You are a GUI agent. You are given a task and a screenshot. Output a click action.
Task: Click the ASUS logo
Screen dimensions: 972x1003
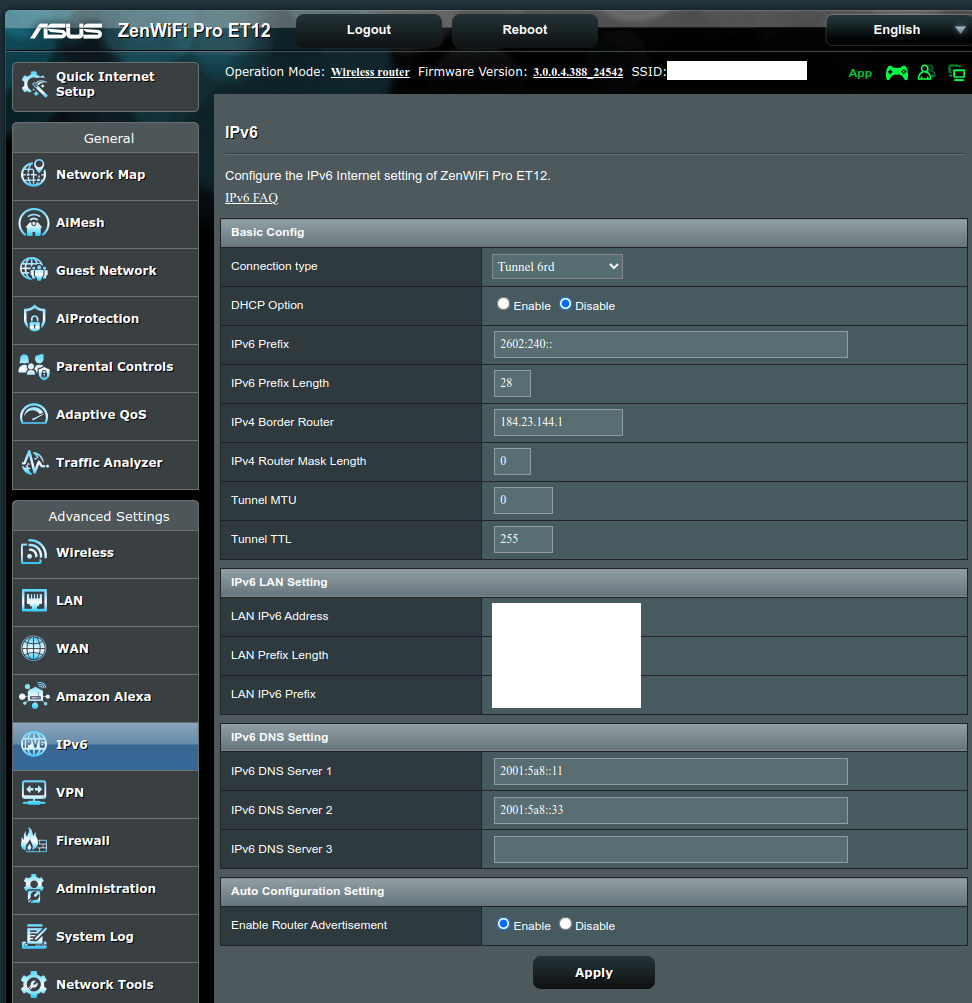tap(67, 30)
